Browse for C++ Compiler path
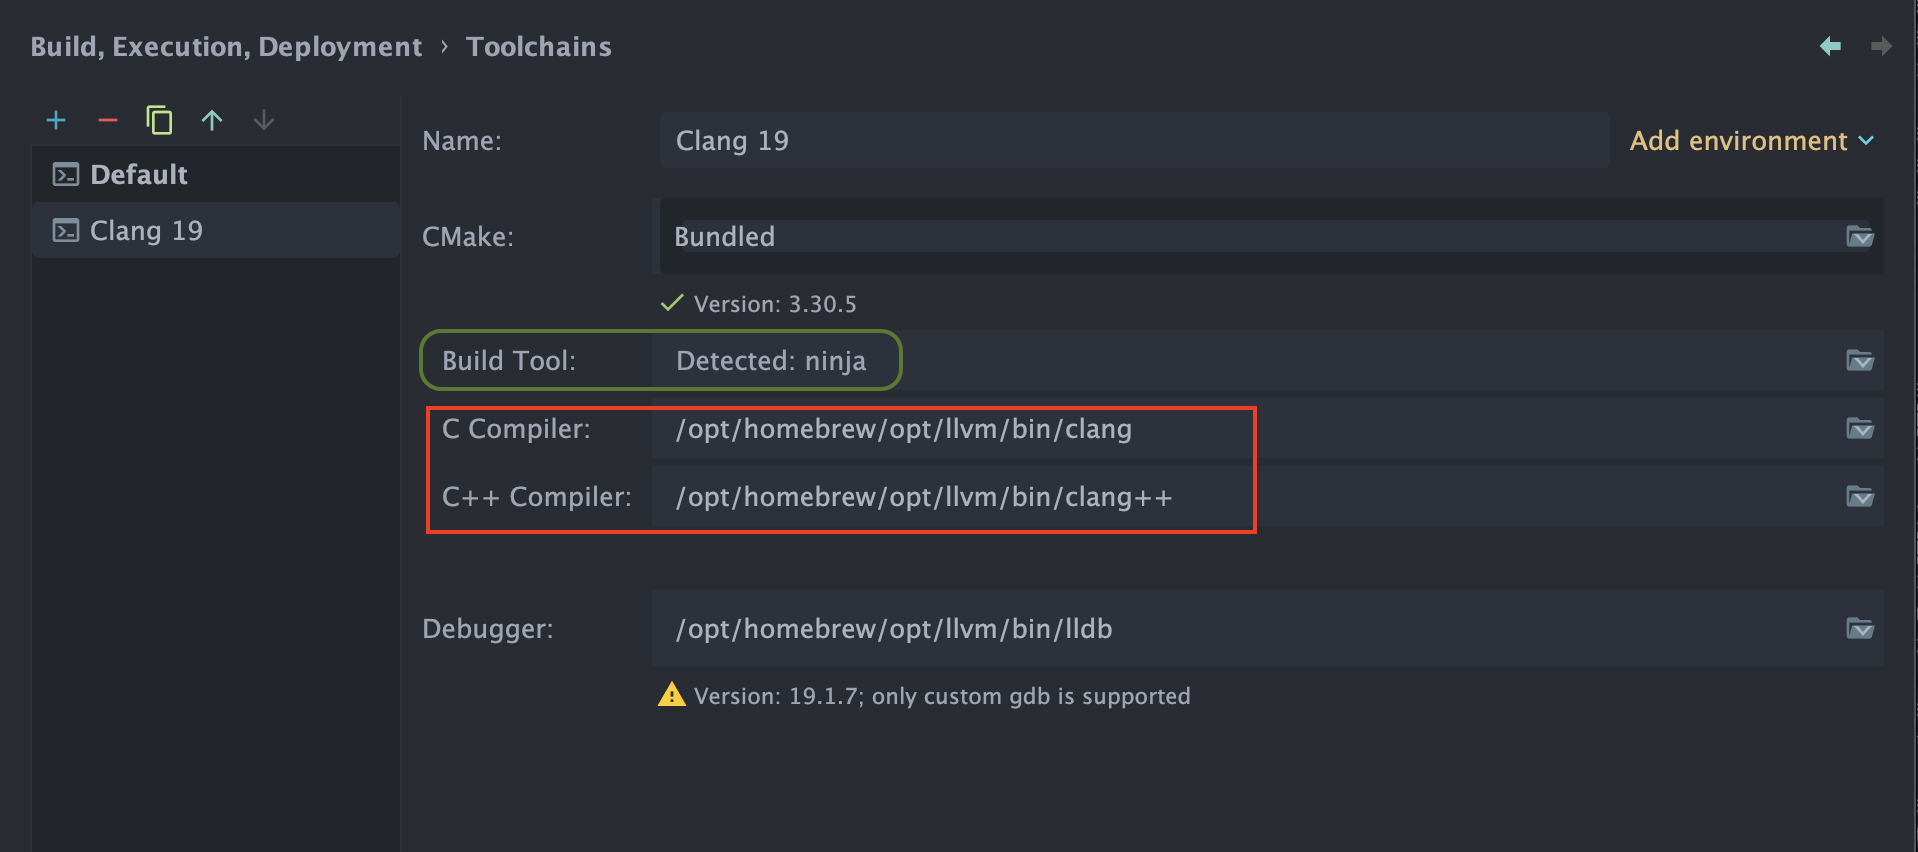 point(1859,497)
